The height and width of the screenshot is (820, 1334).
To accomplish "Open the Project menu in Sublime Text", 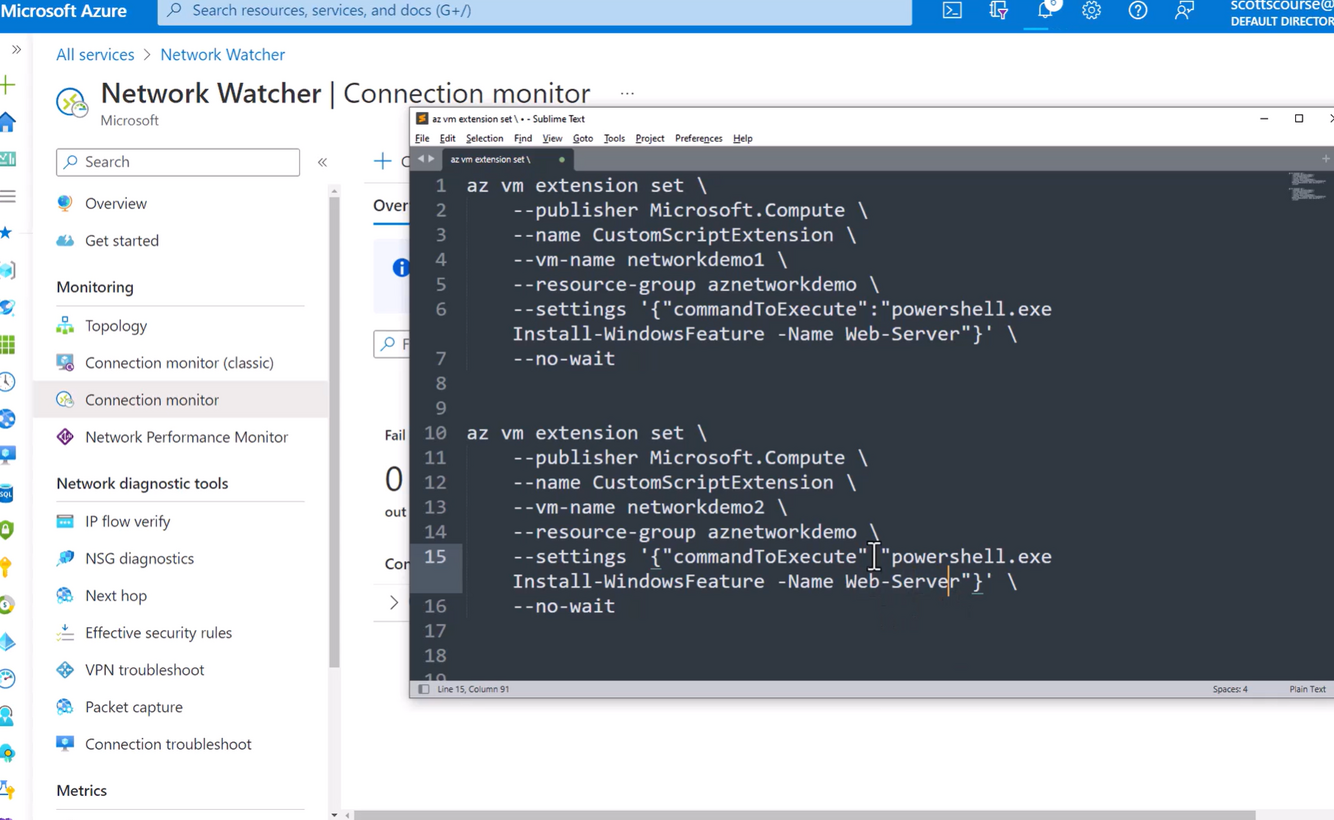I will coord(649,138).
